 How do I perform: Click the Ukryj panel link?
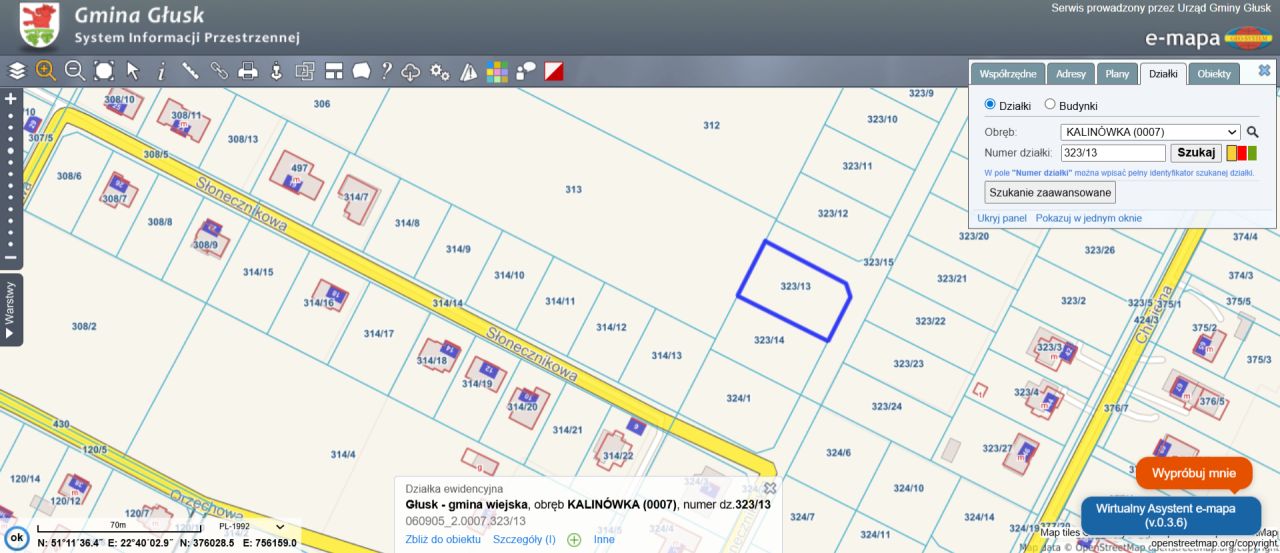1002,218
